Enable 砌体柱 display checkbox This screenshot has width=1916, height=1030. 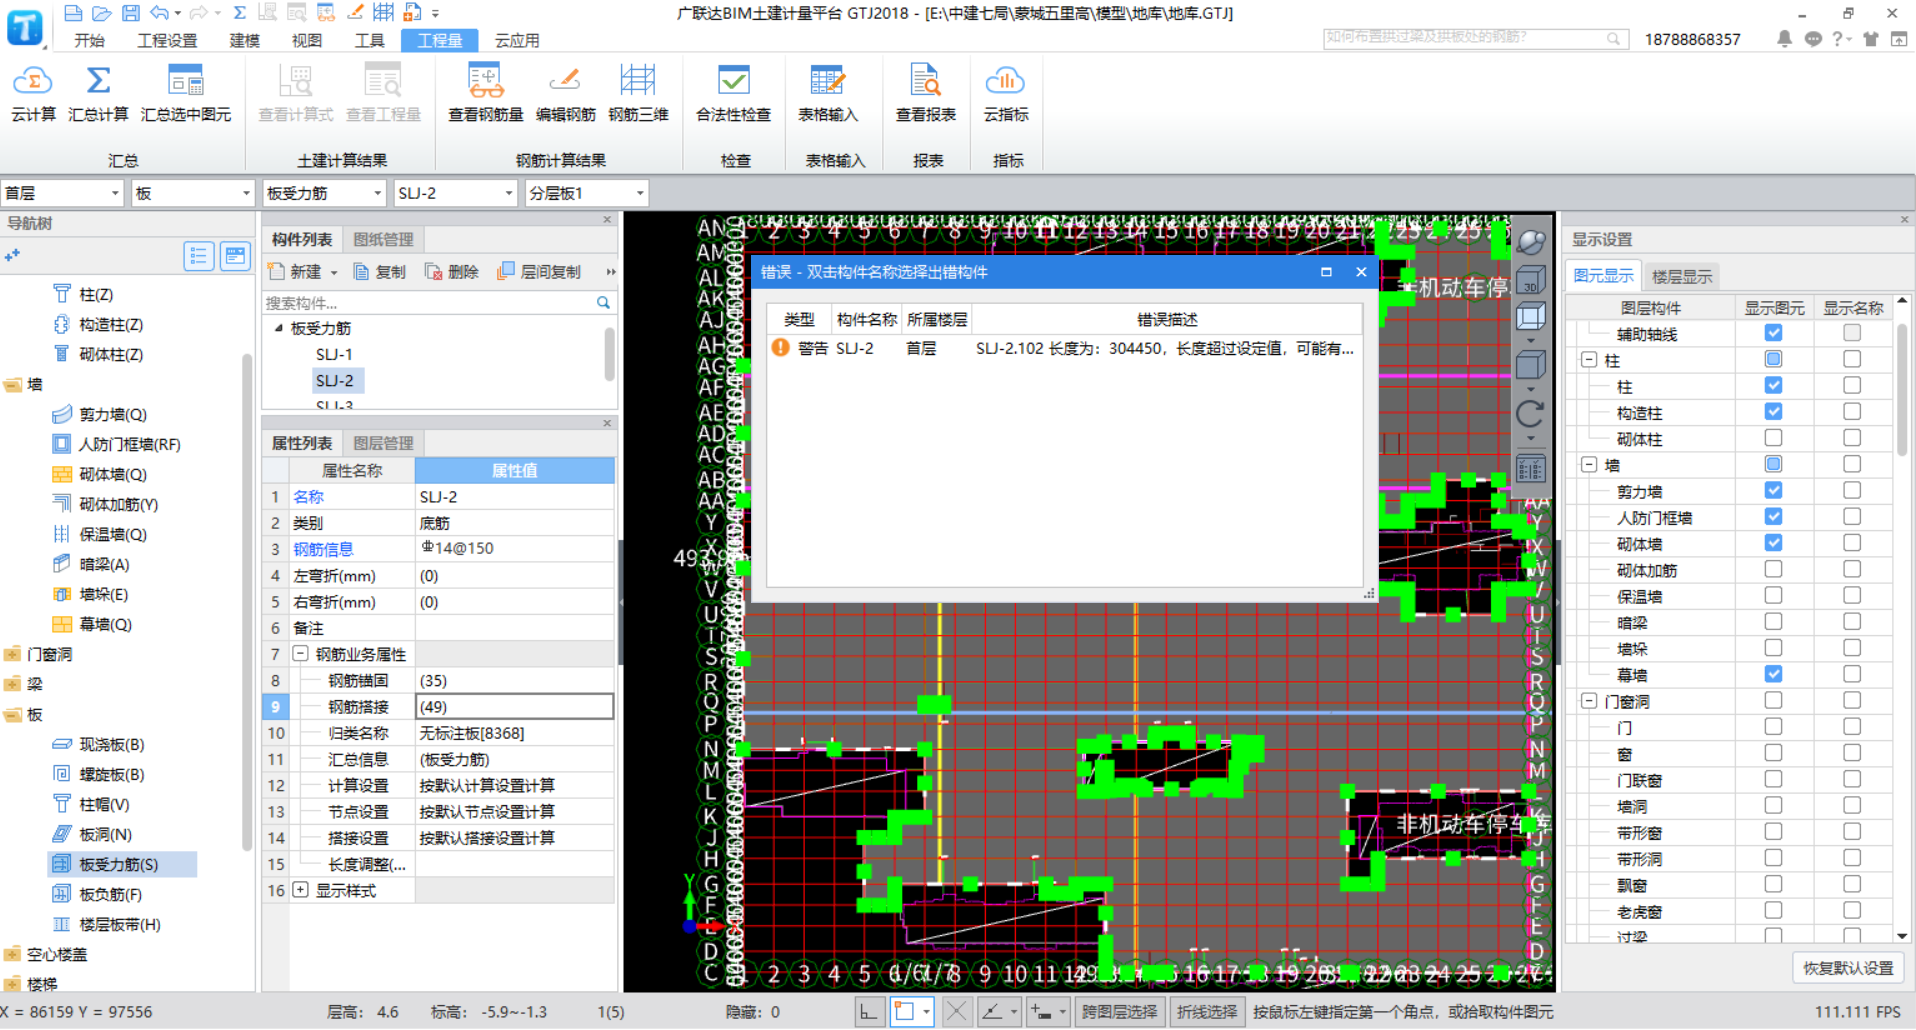[x=1773, y=438]
